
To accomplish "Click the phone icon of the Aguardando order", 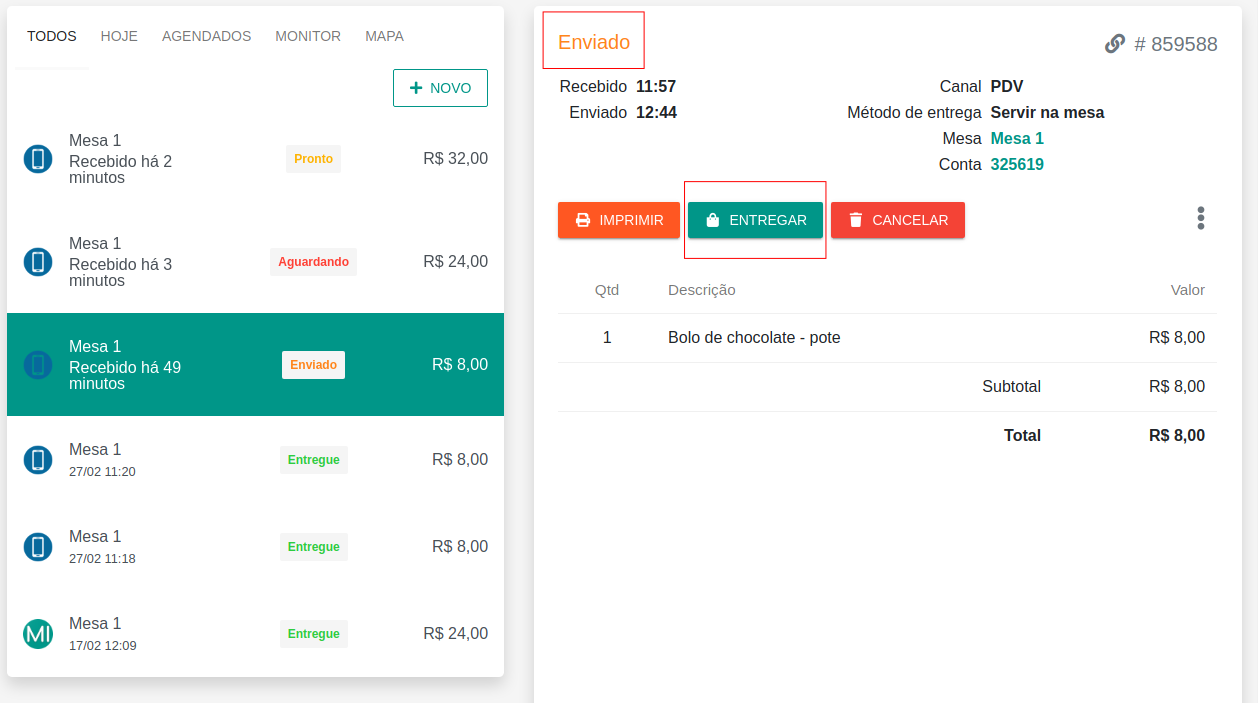I will [x=38, y=262].
